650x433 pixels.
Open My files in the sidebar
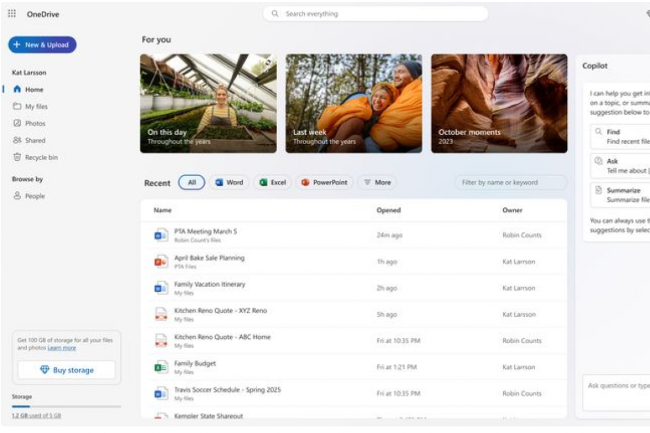tap(36, 106)
